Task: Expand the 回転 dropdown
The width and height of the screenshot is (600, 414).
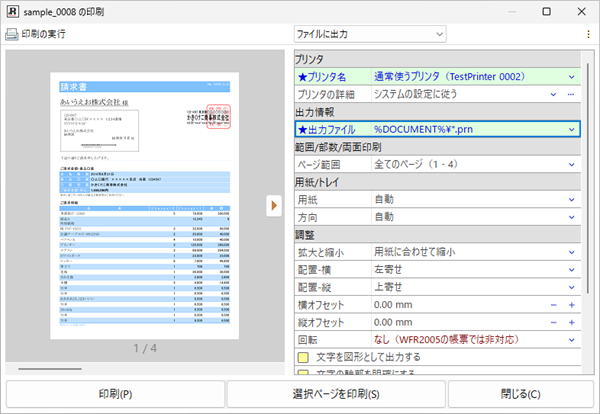Action: click(x=571, y=340)
